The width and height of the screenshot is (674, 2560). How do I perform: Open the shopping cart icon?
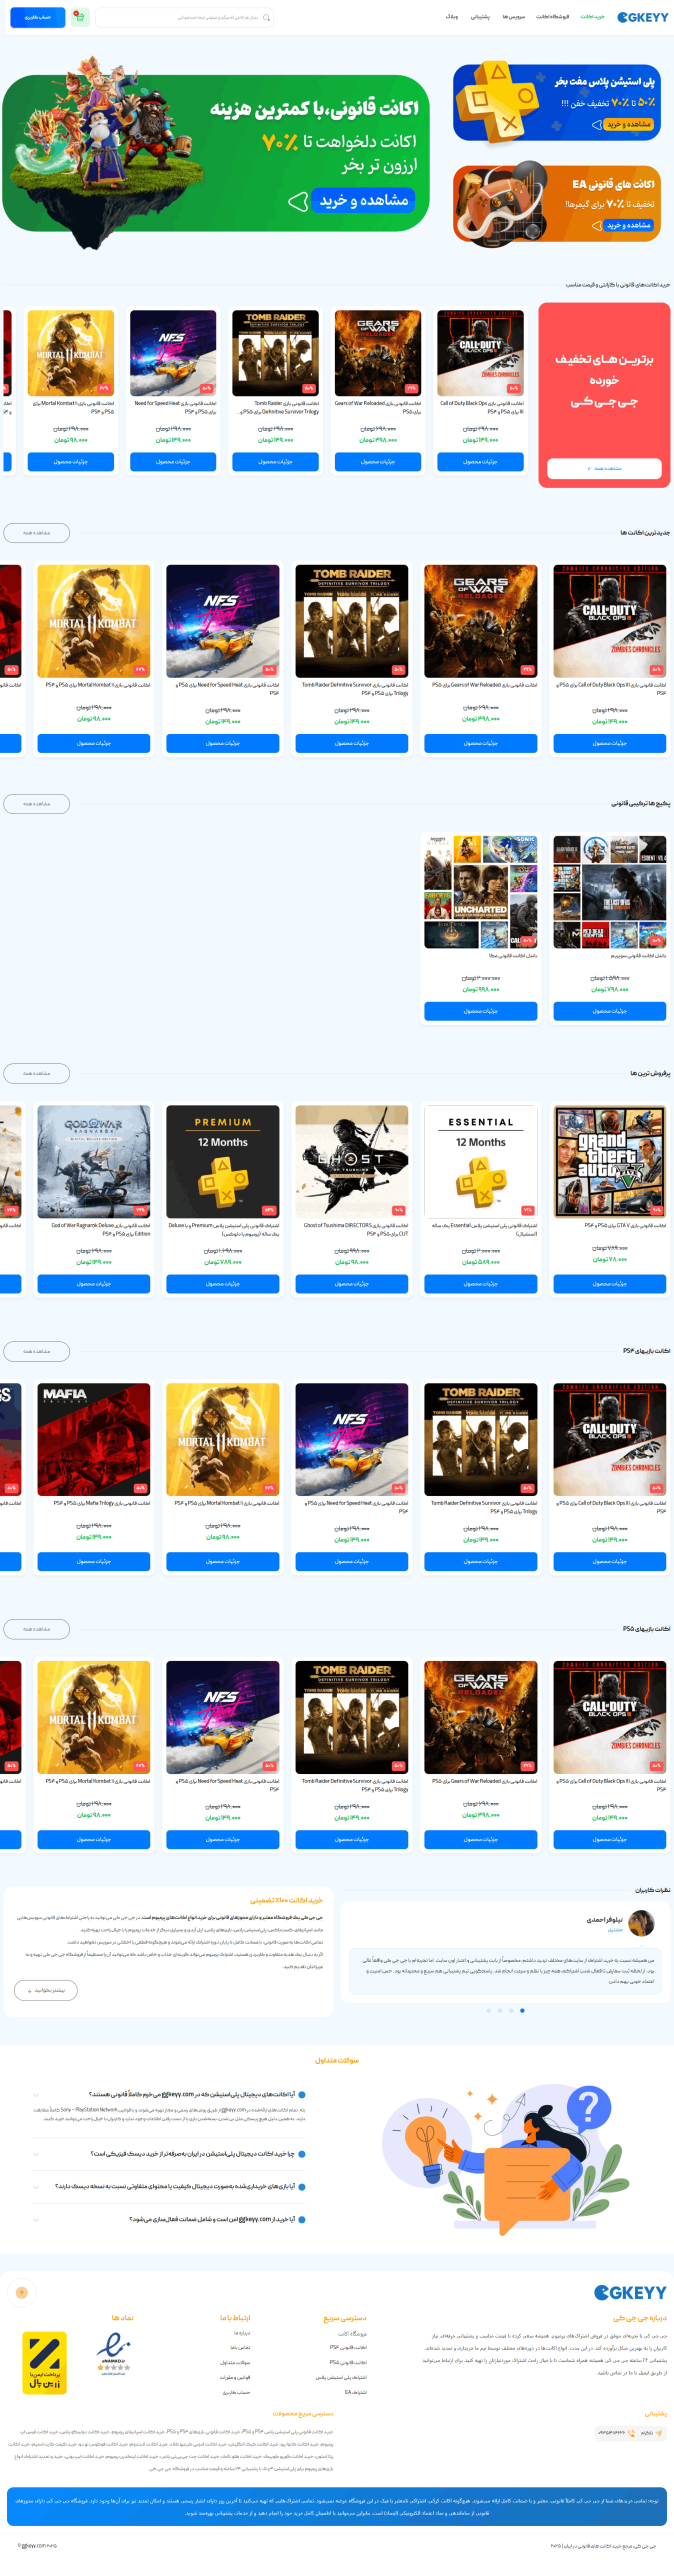[x=80, y=17]
